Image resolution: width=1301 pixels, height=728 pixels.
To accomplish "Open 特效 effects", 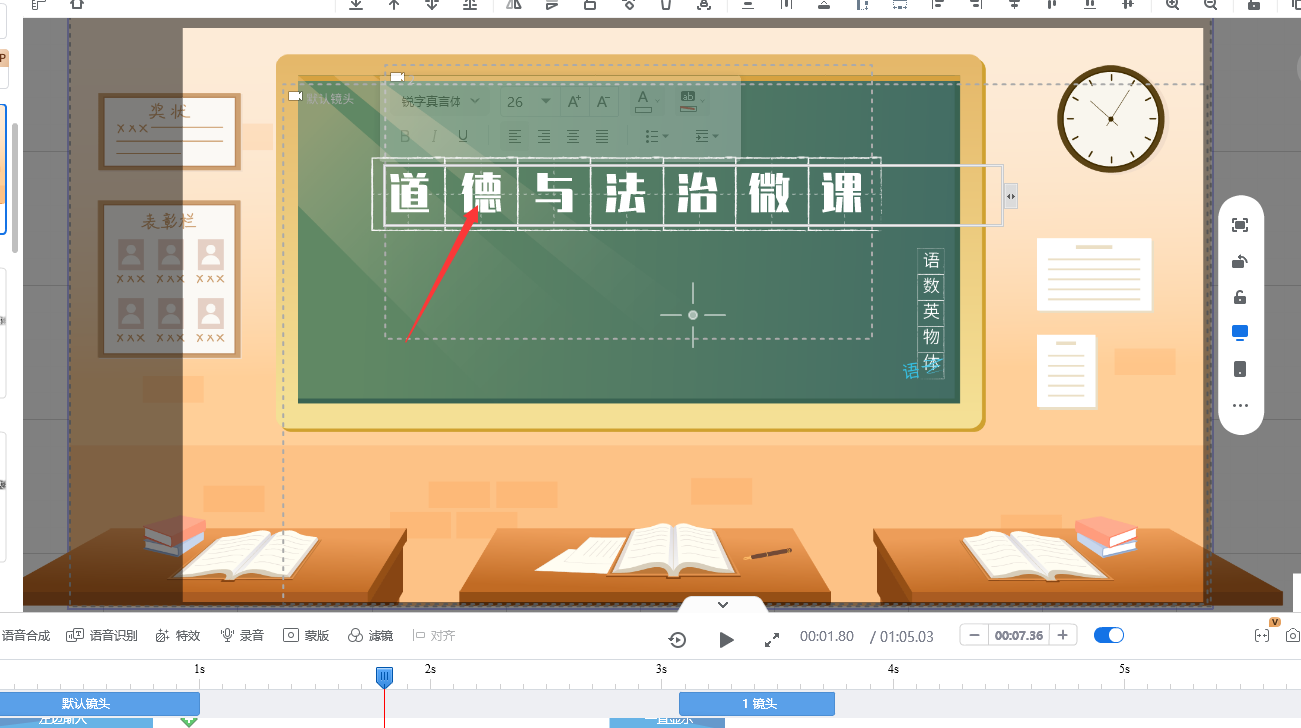I will pyautogui.click(x=179, y=635).
